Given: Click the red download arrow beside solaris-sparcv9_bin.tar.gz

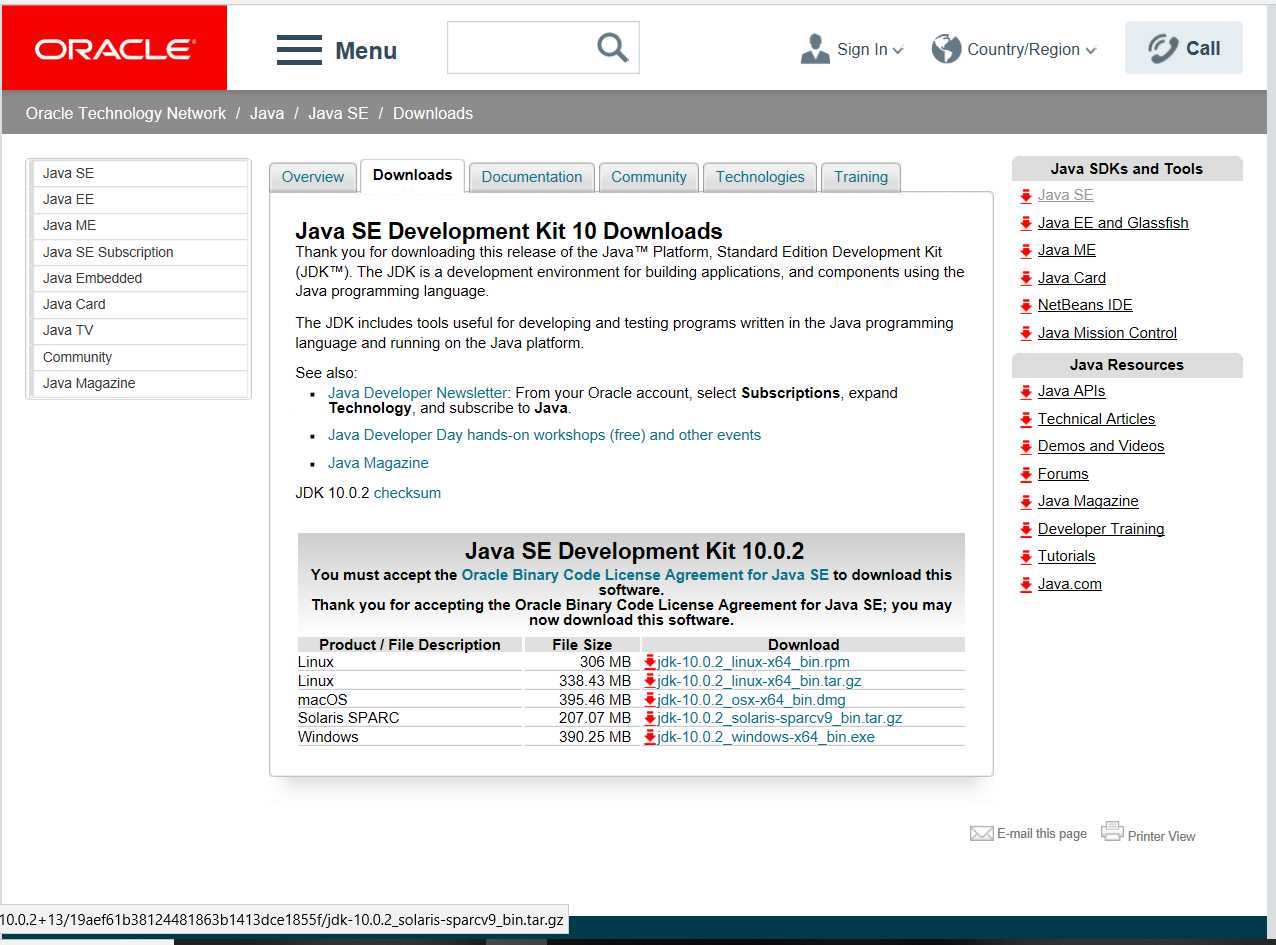Looking at the screenshot, I should click(650, 717).
